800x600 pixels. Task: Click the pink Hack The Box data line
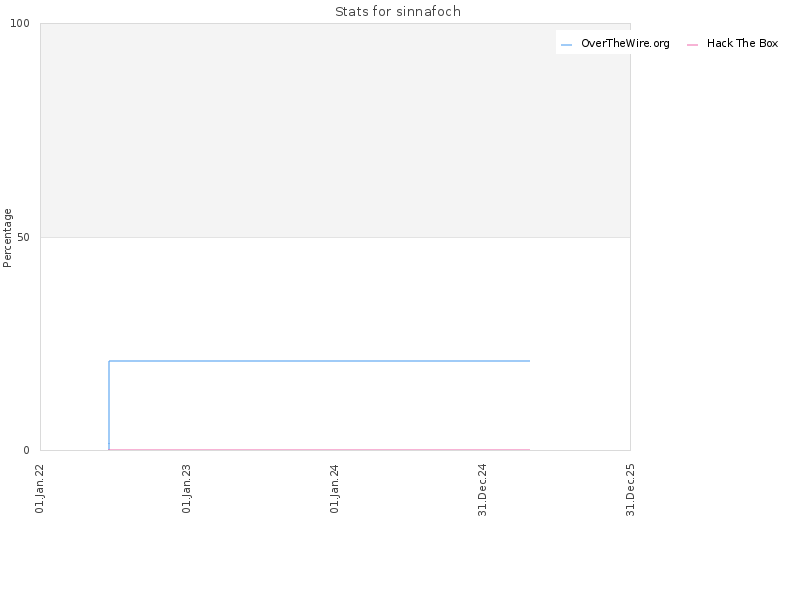pyautogui.click(x=319, y=449)
